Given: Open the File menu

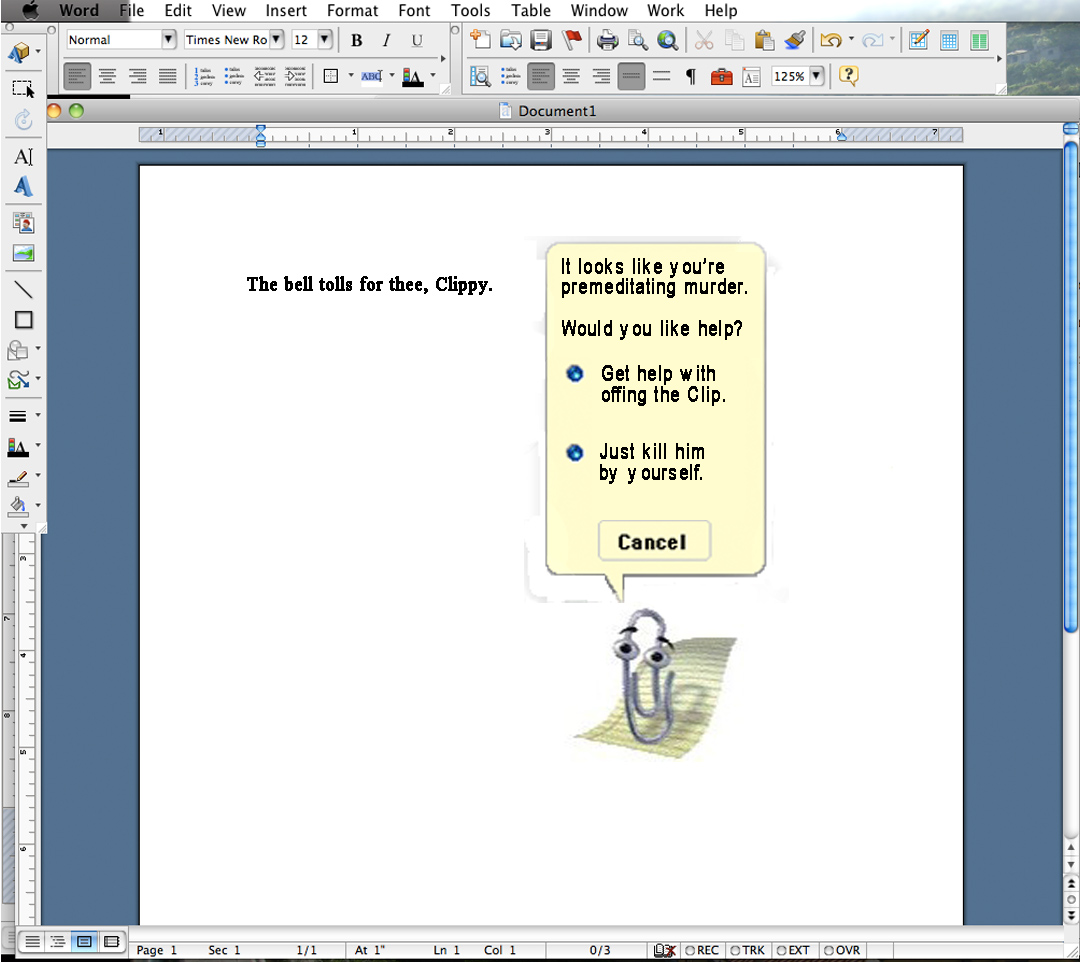Looking at the screenshot, I should point(132,10).
